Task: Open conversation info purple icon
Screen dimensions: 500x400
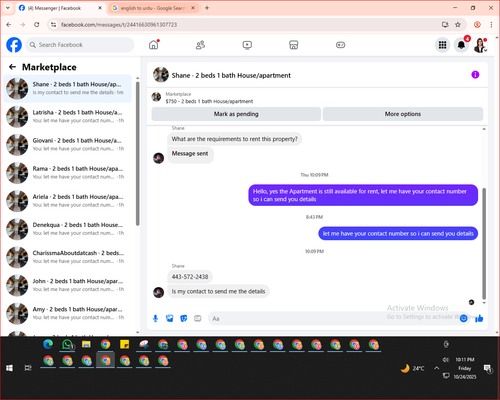Action: coord(475,75)
